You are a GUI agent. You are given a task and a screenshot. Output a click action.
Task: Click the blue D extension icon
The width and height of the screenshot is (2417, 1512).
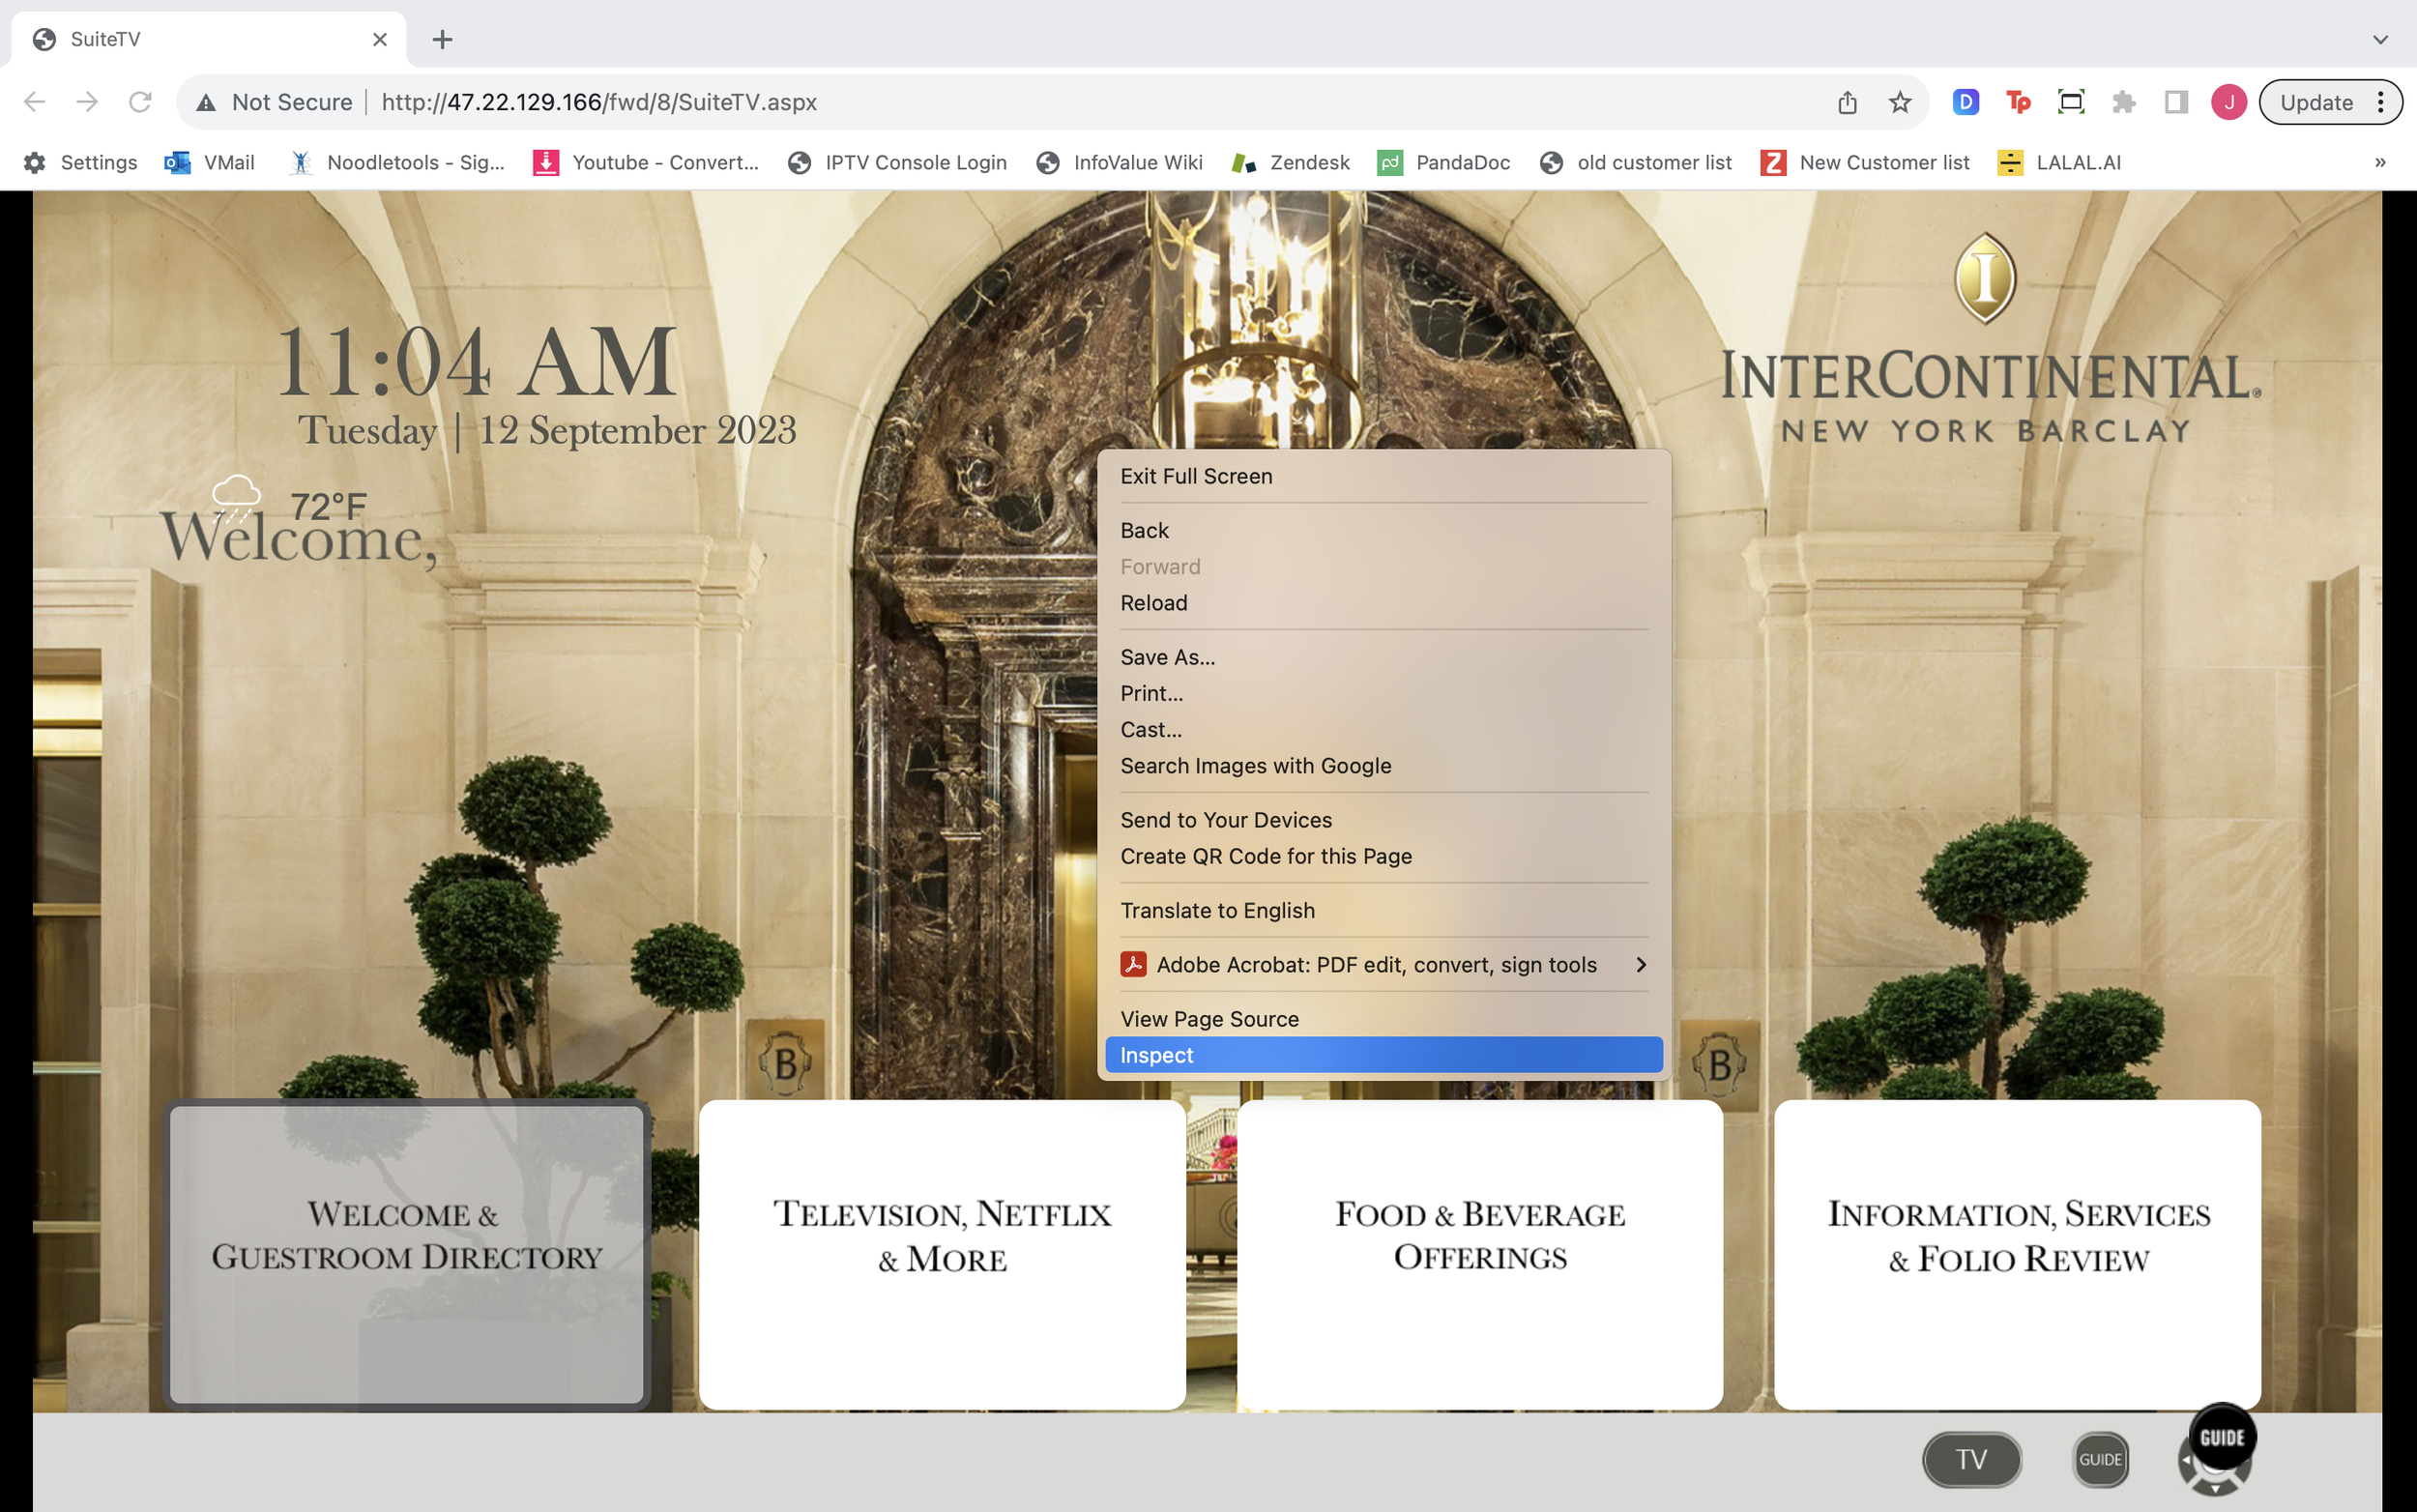coord(1965,102)
